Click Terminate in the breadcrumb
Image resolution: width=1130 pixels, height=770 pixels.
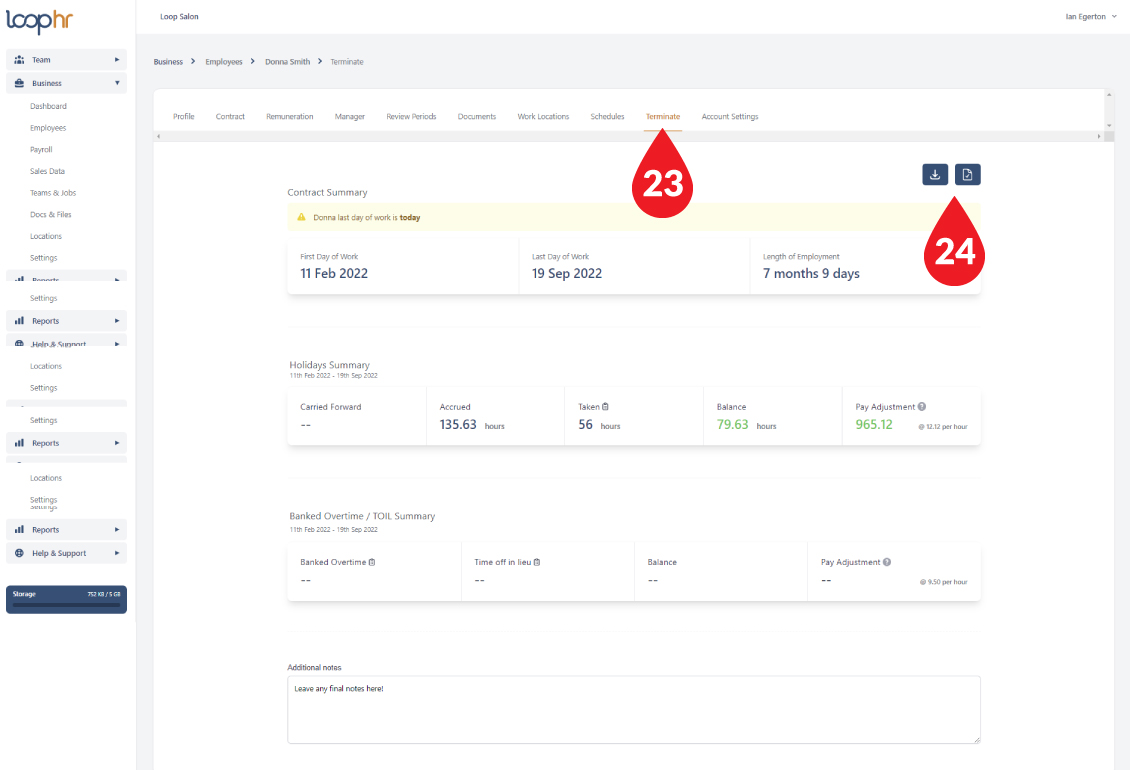click(347, 62)
